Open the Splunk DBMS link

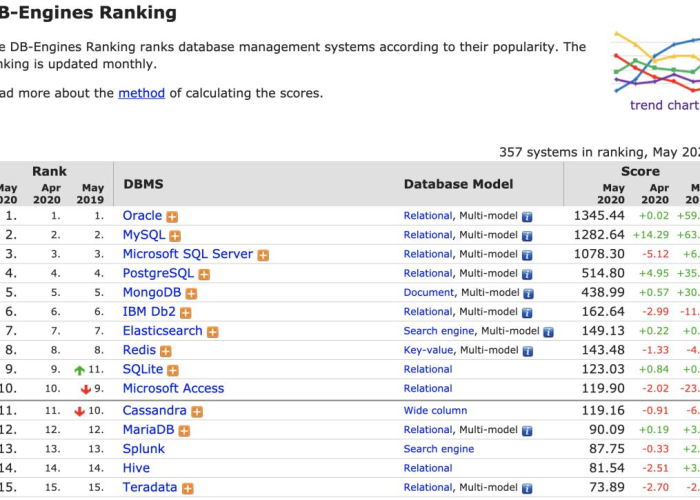(x=144, y=449)
